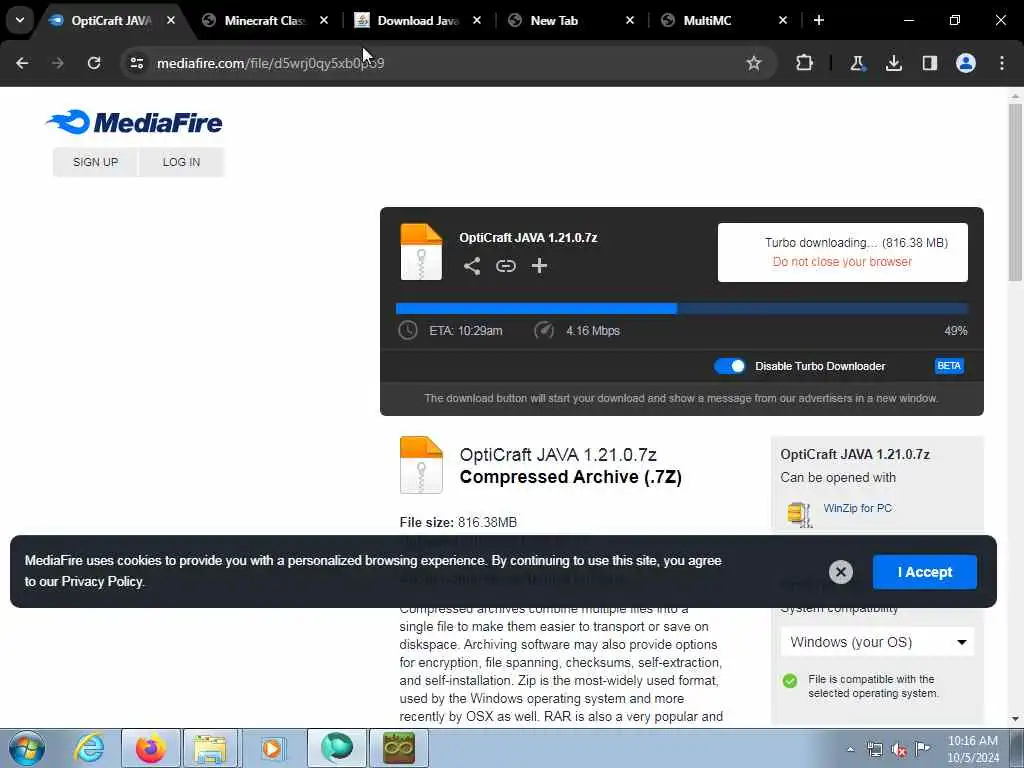Open Chrome three-dot menu
This screenshot has height=768, width=1024.
(x=1002, y=63)
